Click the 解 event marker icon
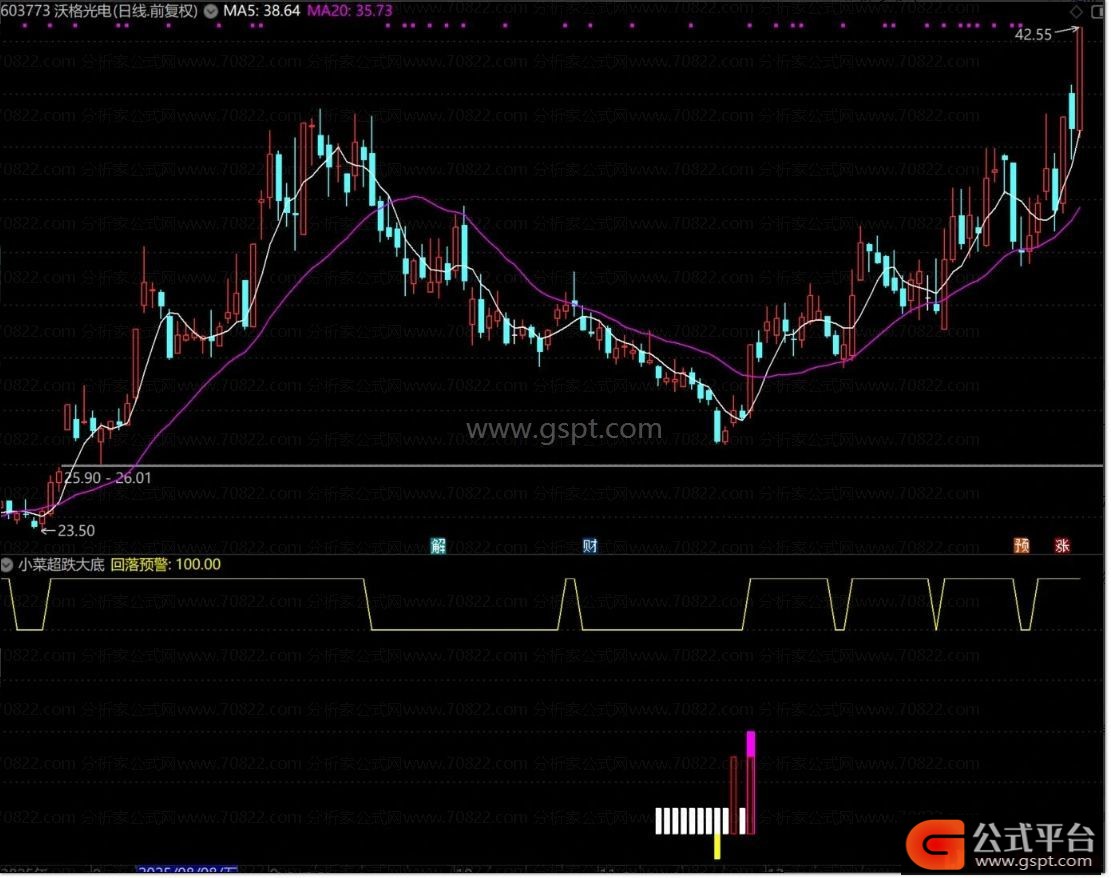Viewport: 1111px width, 878px height. pos(438,546)
